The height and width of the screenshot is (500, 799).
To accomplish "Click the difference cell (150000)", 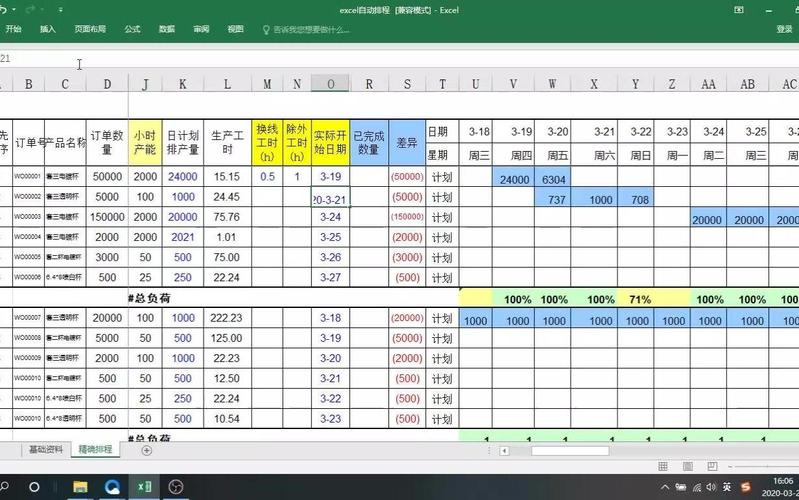I will [407, 217].
